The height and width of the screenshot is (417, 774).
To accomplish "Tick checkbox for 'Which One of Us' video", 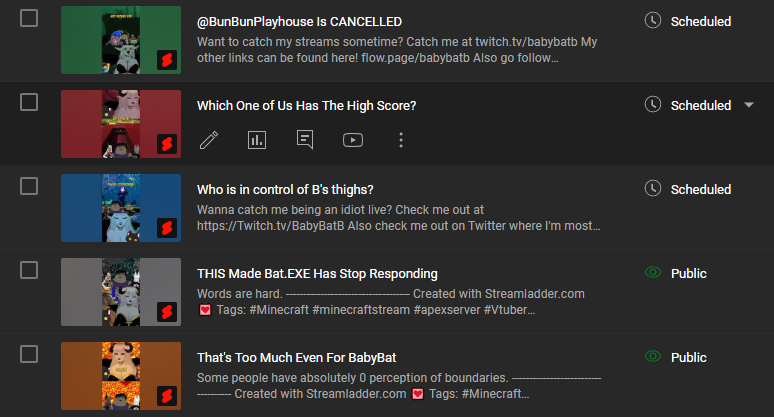I will (29, 102).
